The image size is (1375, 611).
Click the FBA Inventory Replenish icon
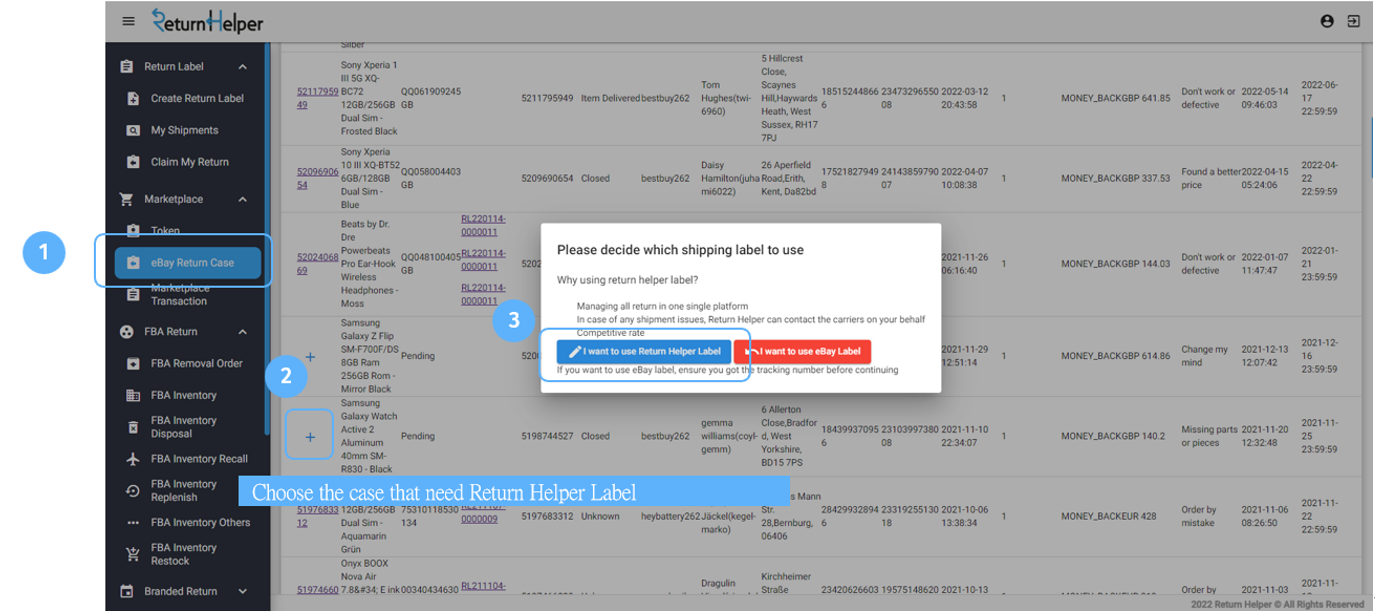(133, 491)
